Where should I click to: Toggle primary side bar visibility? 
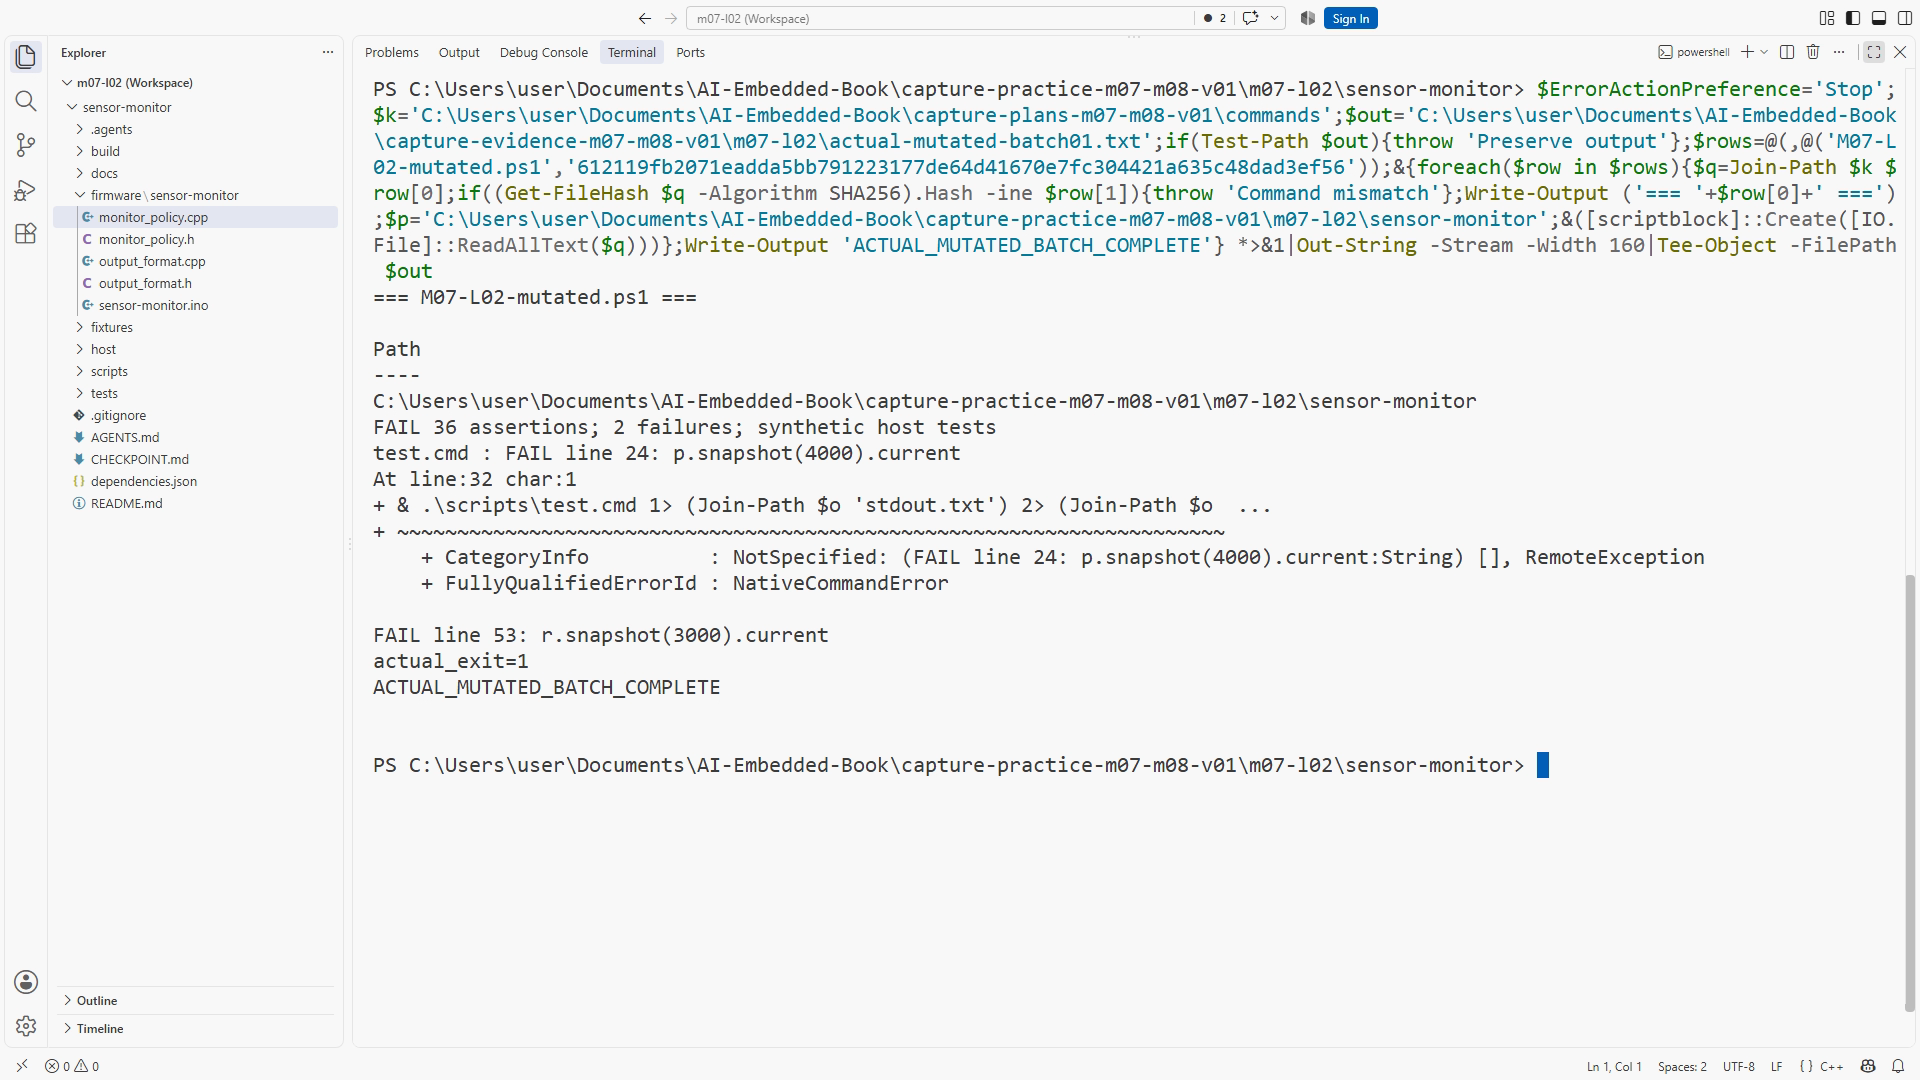1853,18
